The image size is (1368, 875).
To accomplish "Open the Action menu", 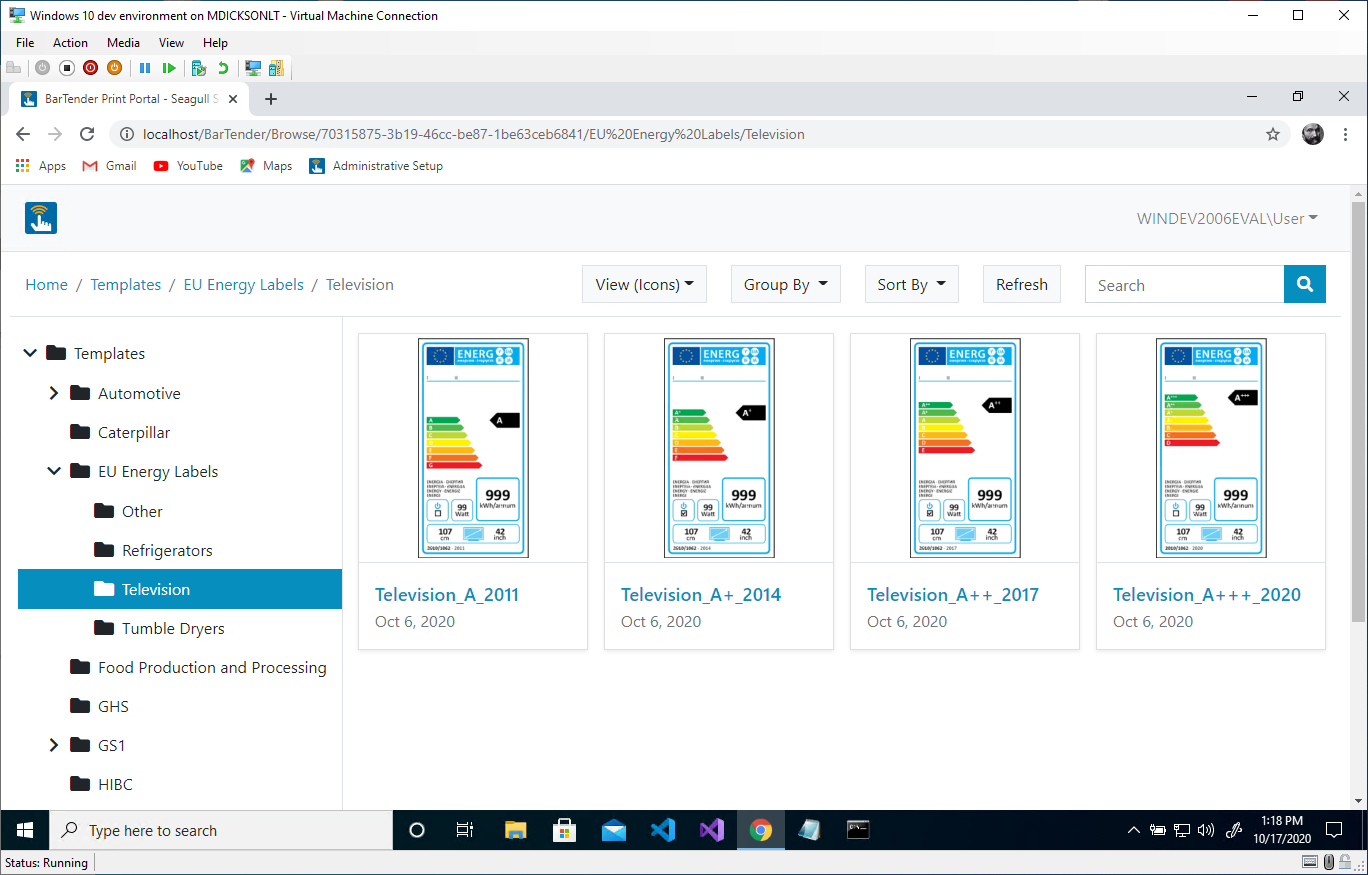I will (70, 43).
